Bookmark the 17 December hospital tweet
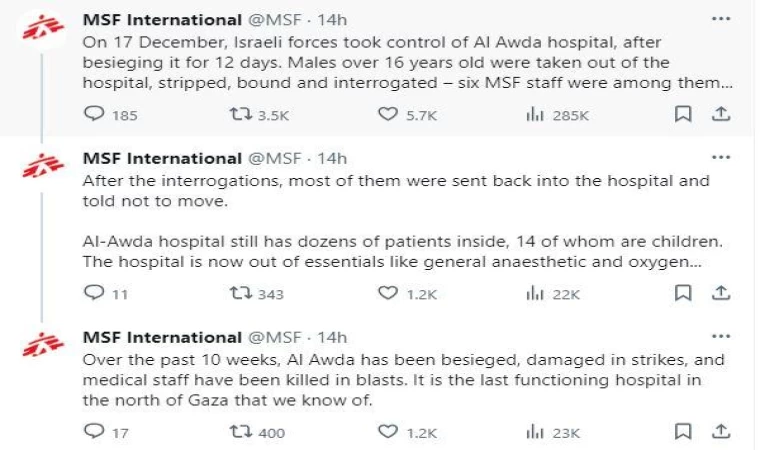 tap(683, 115)
